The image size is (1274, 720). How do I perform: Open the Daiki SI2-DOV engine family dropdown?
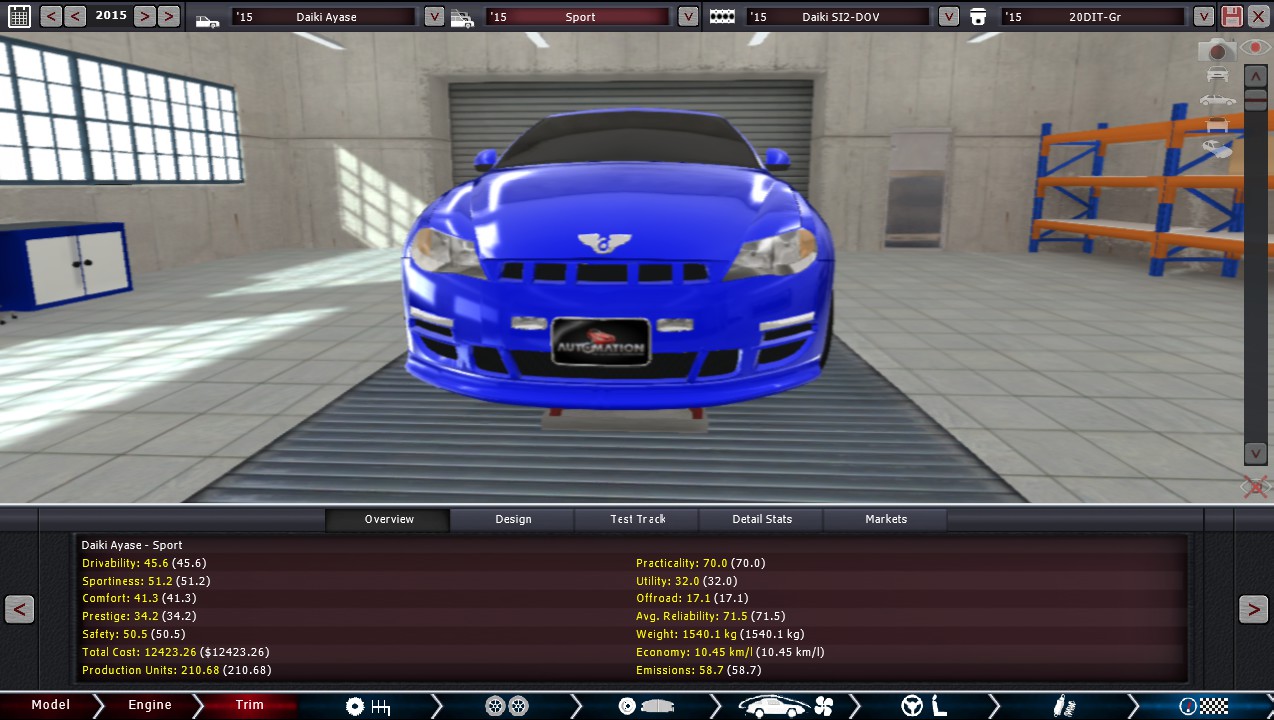click(949, 17)
